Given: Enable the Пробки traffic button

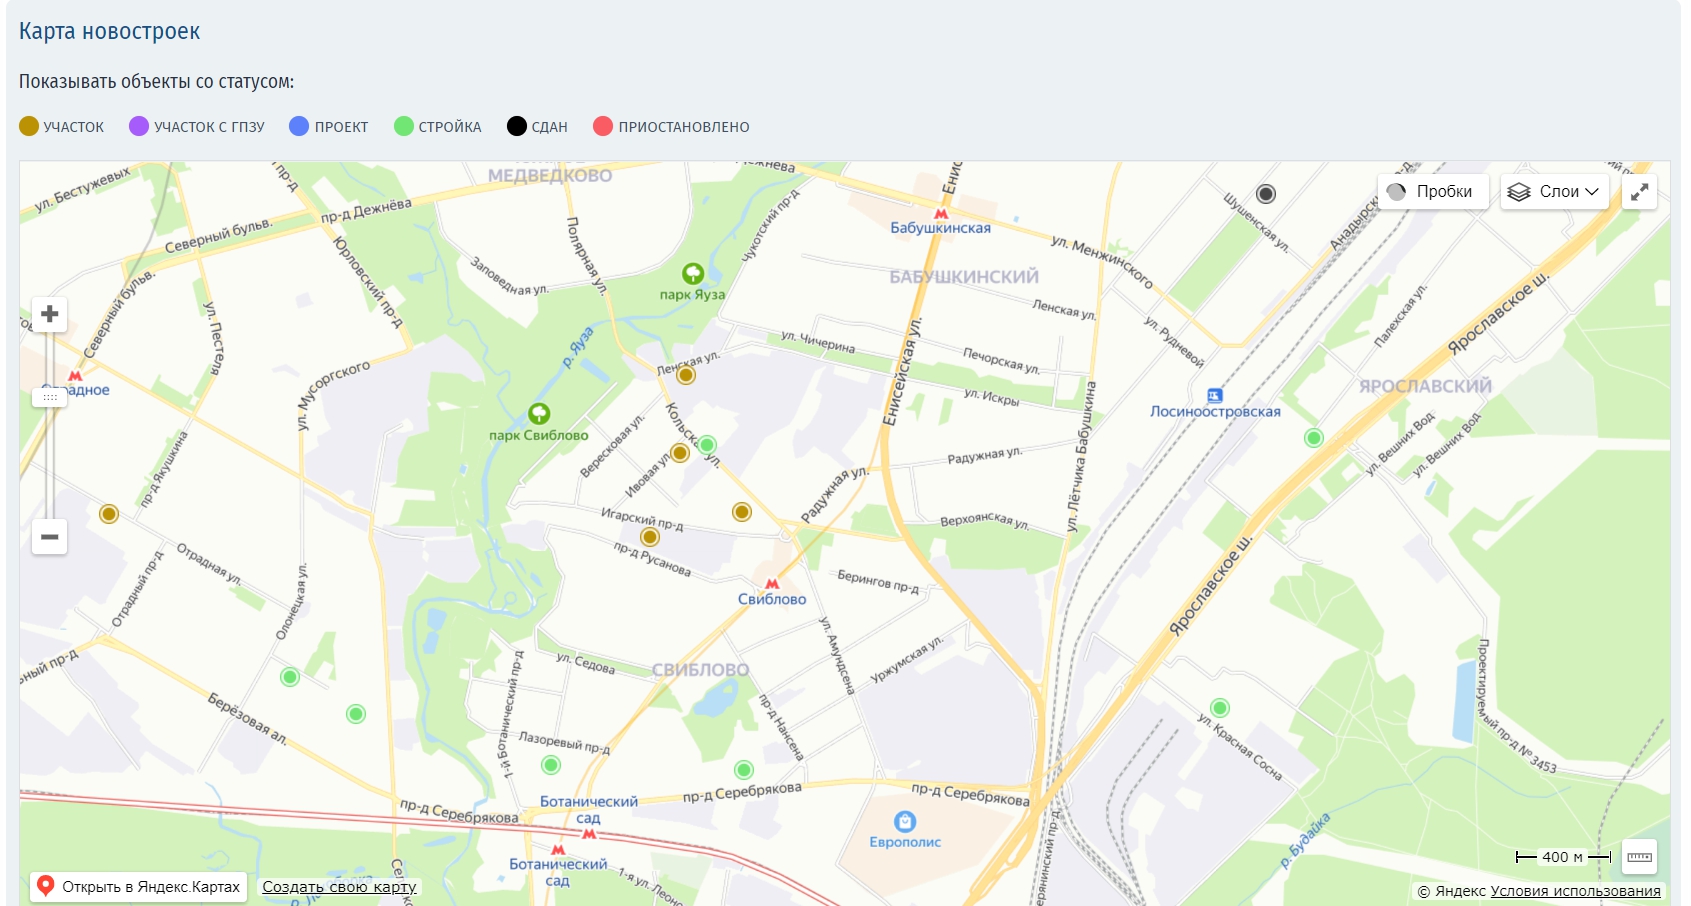Looking at the screenshot, I should 1433,192.
